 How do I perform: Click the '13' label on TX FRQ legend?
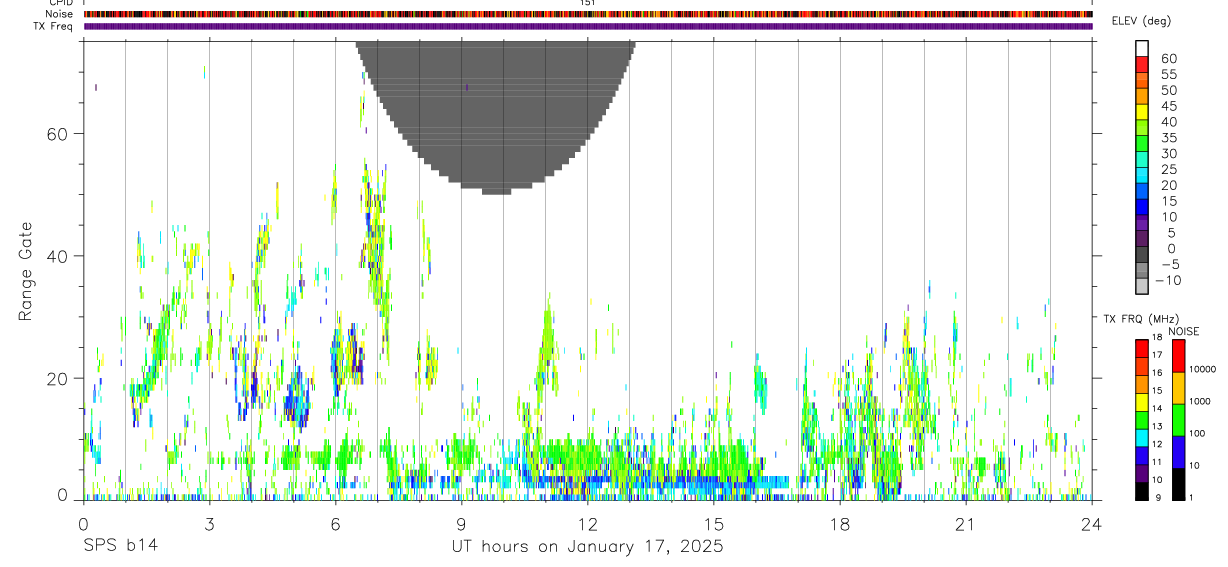(x=1156, y=427)
